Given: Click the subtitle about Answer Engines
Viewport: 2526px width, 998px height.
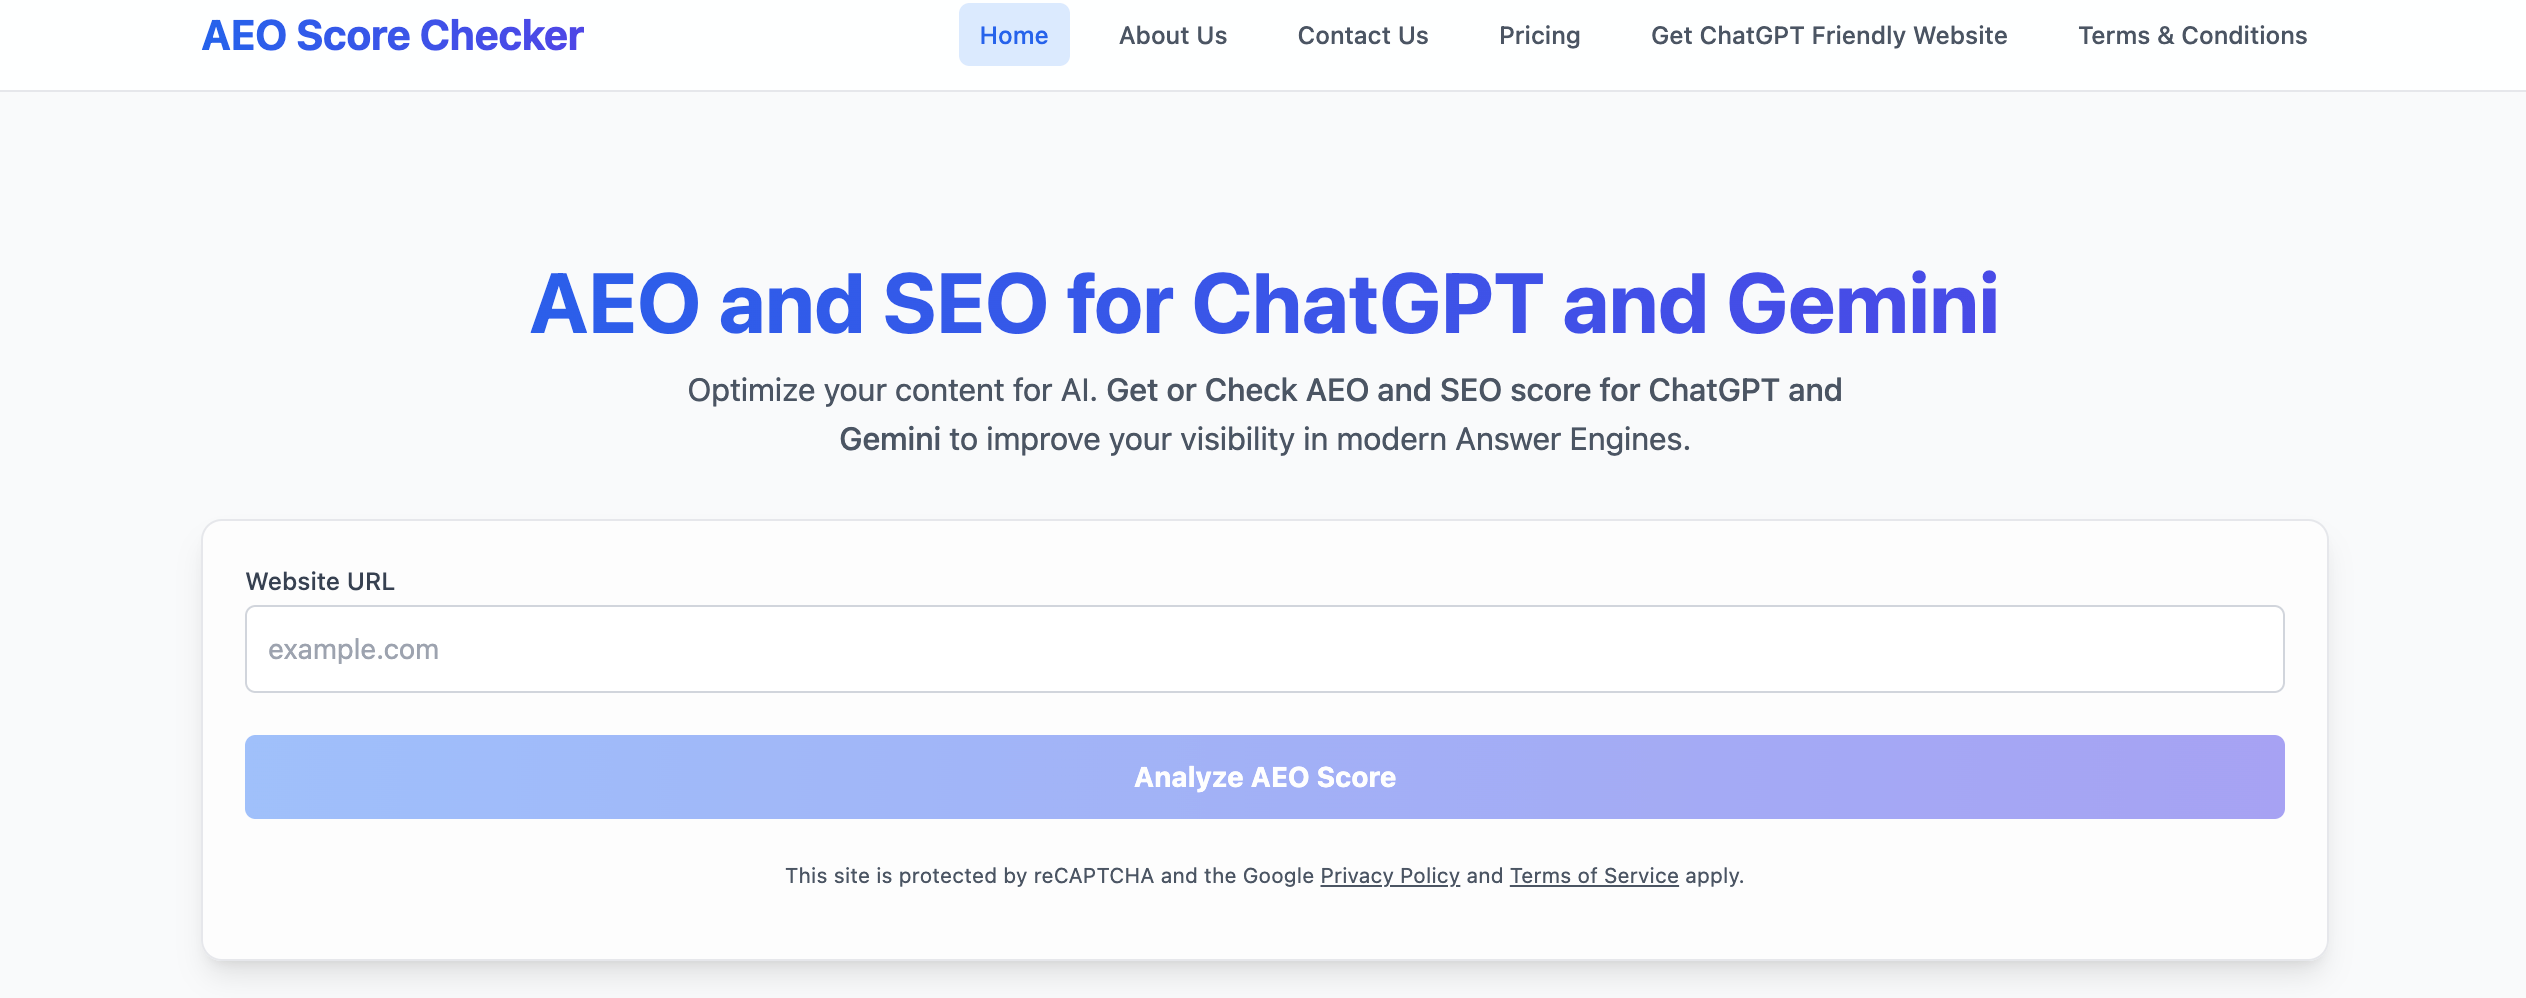Looking at the screenshot, I should click(x=1263, y=413).
